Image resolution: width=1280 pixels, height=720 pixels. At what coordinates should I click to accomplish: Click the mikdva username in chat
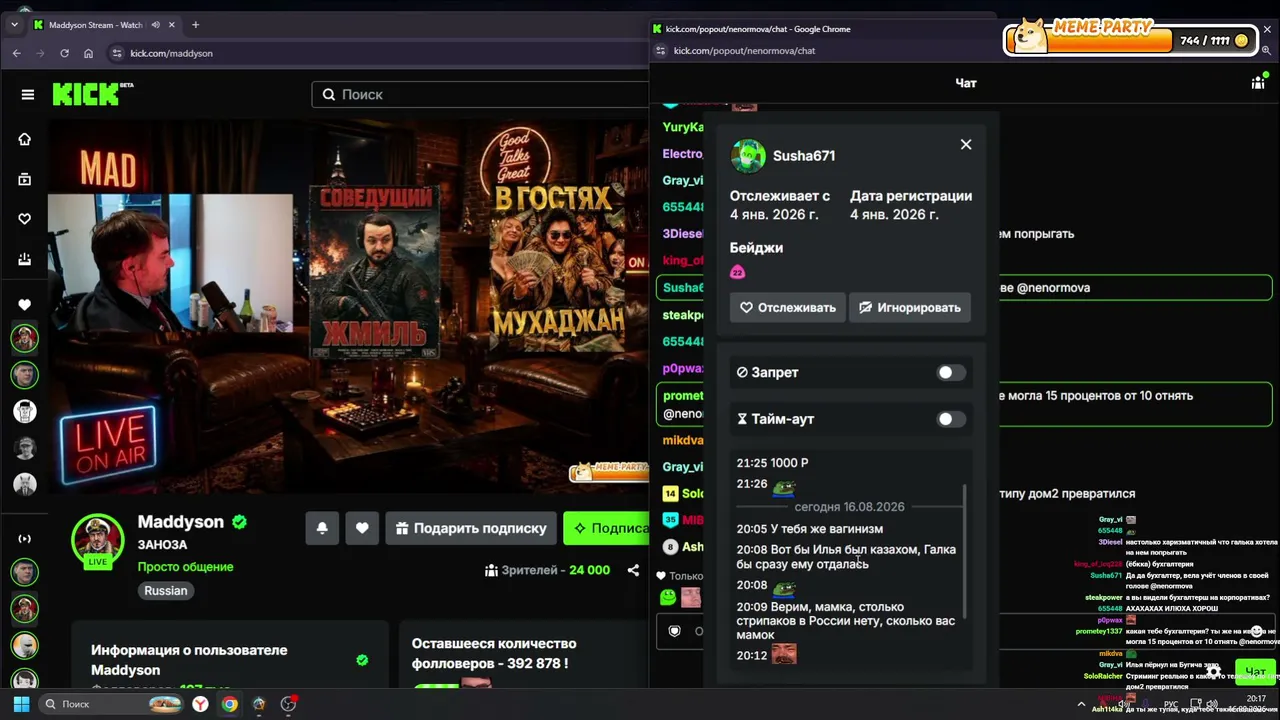point(683,440)
